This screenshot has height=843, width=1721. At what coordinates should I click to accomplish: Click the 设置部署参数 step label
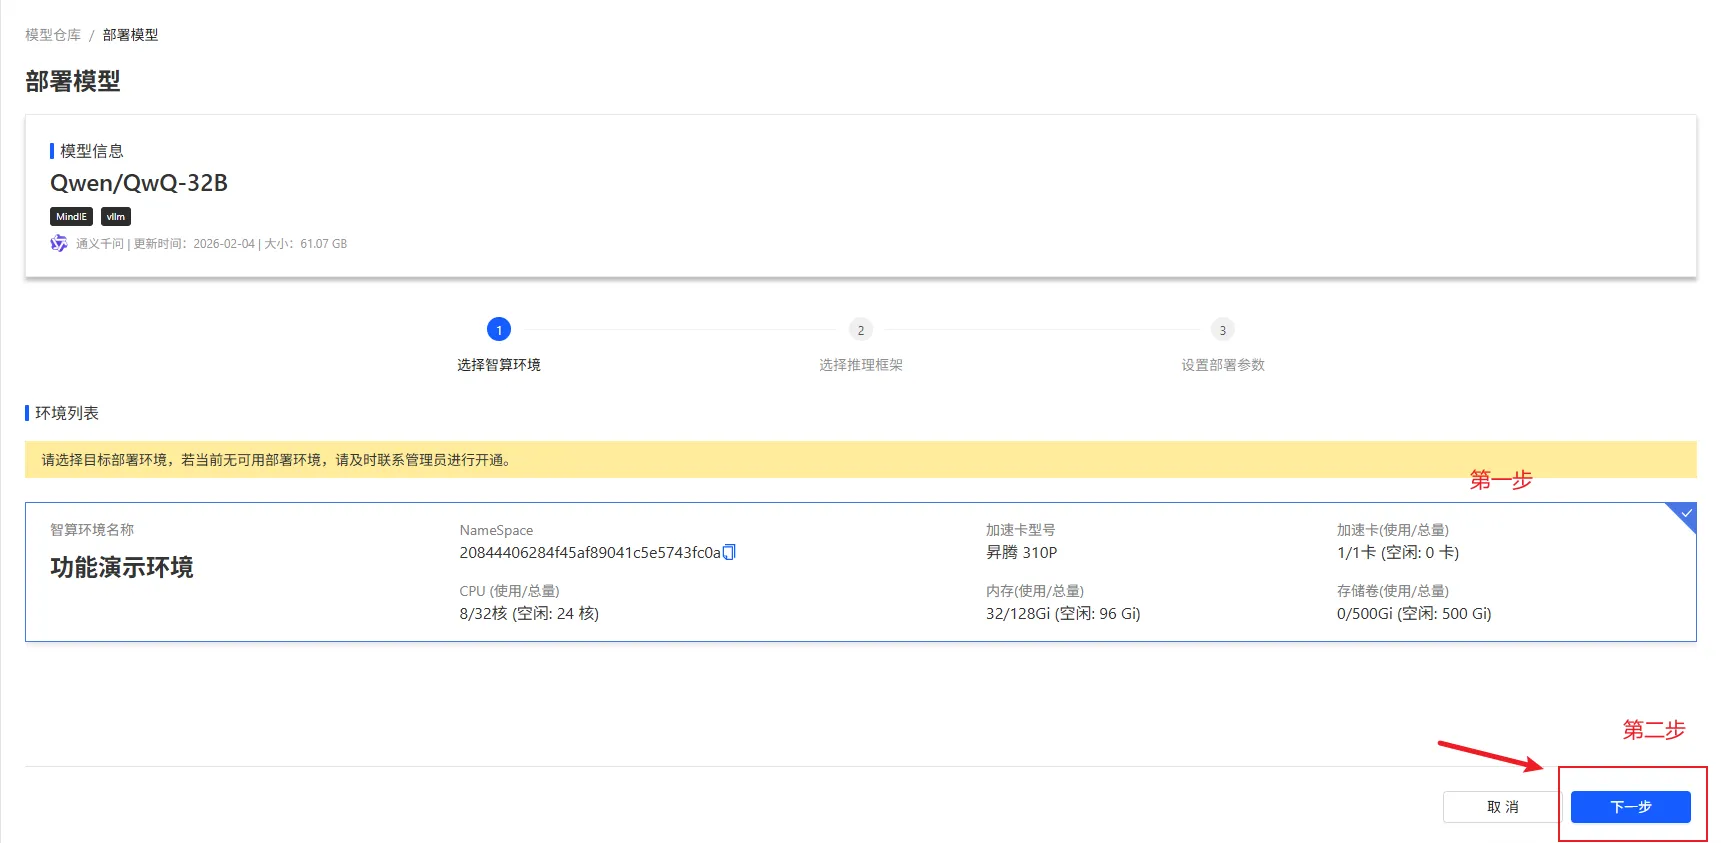1223,365
